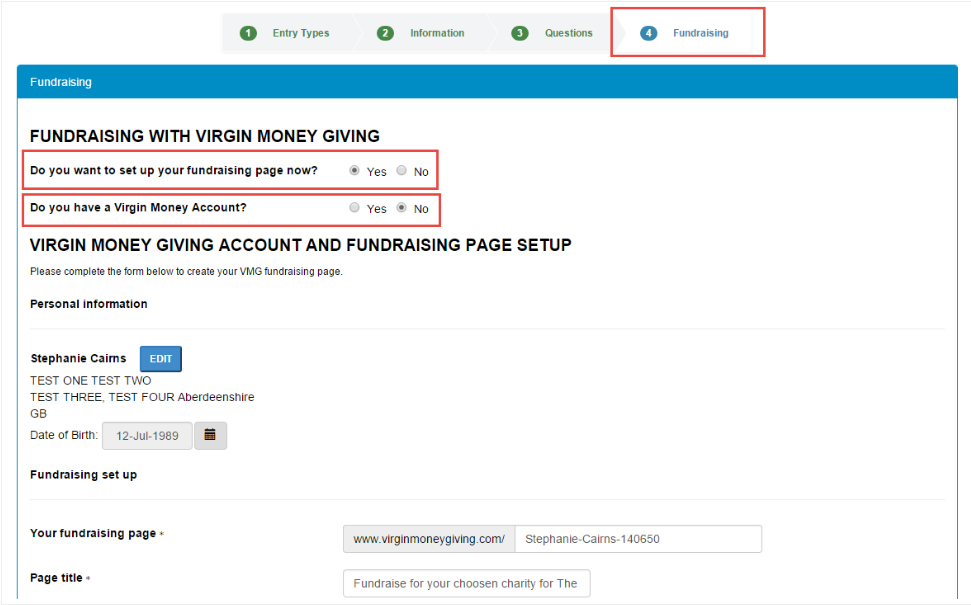971x605 pixels.
Task: Open the Fundraising step
Action: pos(700,33)
